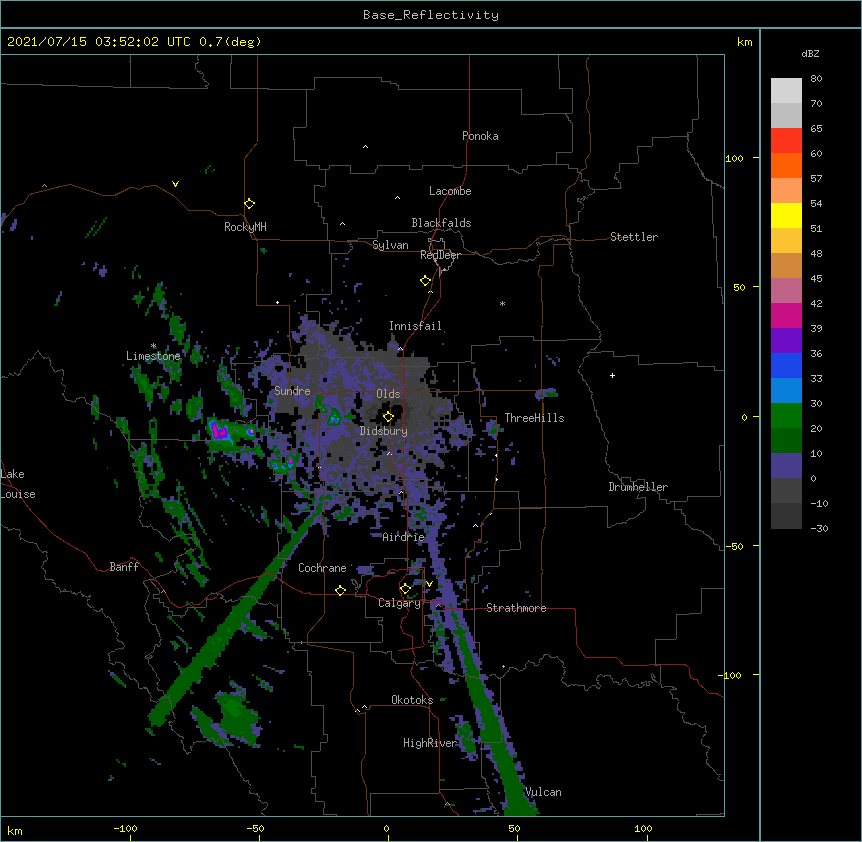Click the Banff label
This screenshot has height=842, width=862.
(x=124, y=567)
